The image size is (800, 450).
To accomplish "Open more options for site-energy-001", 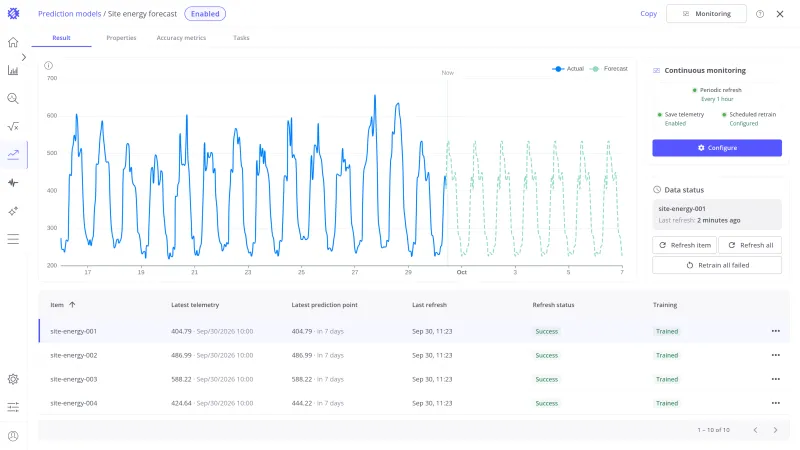I will [776, 331].
